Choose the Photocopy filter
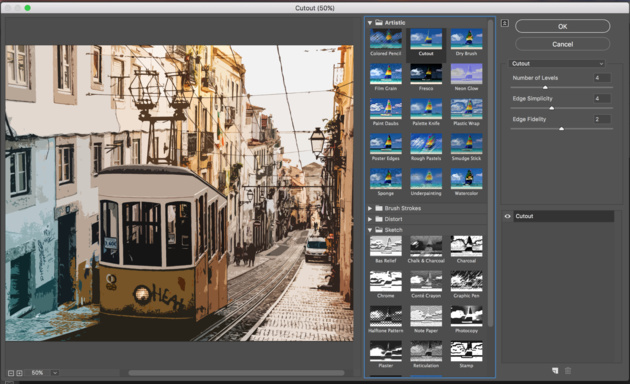This screenshot has width=630, height=384. coord(466,316)
